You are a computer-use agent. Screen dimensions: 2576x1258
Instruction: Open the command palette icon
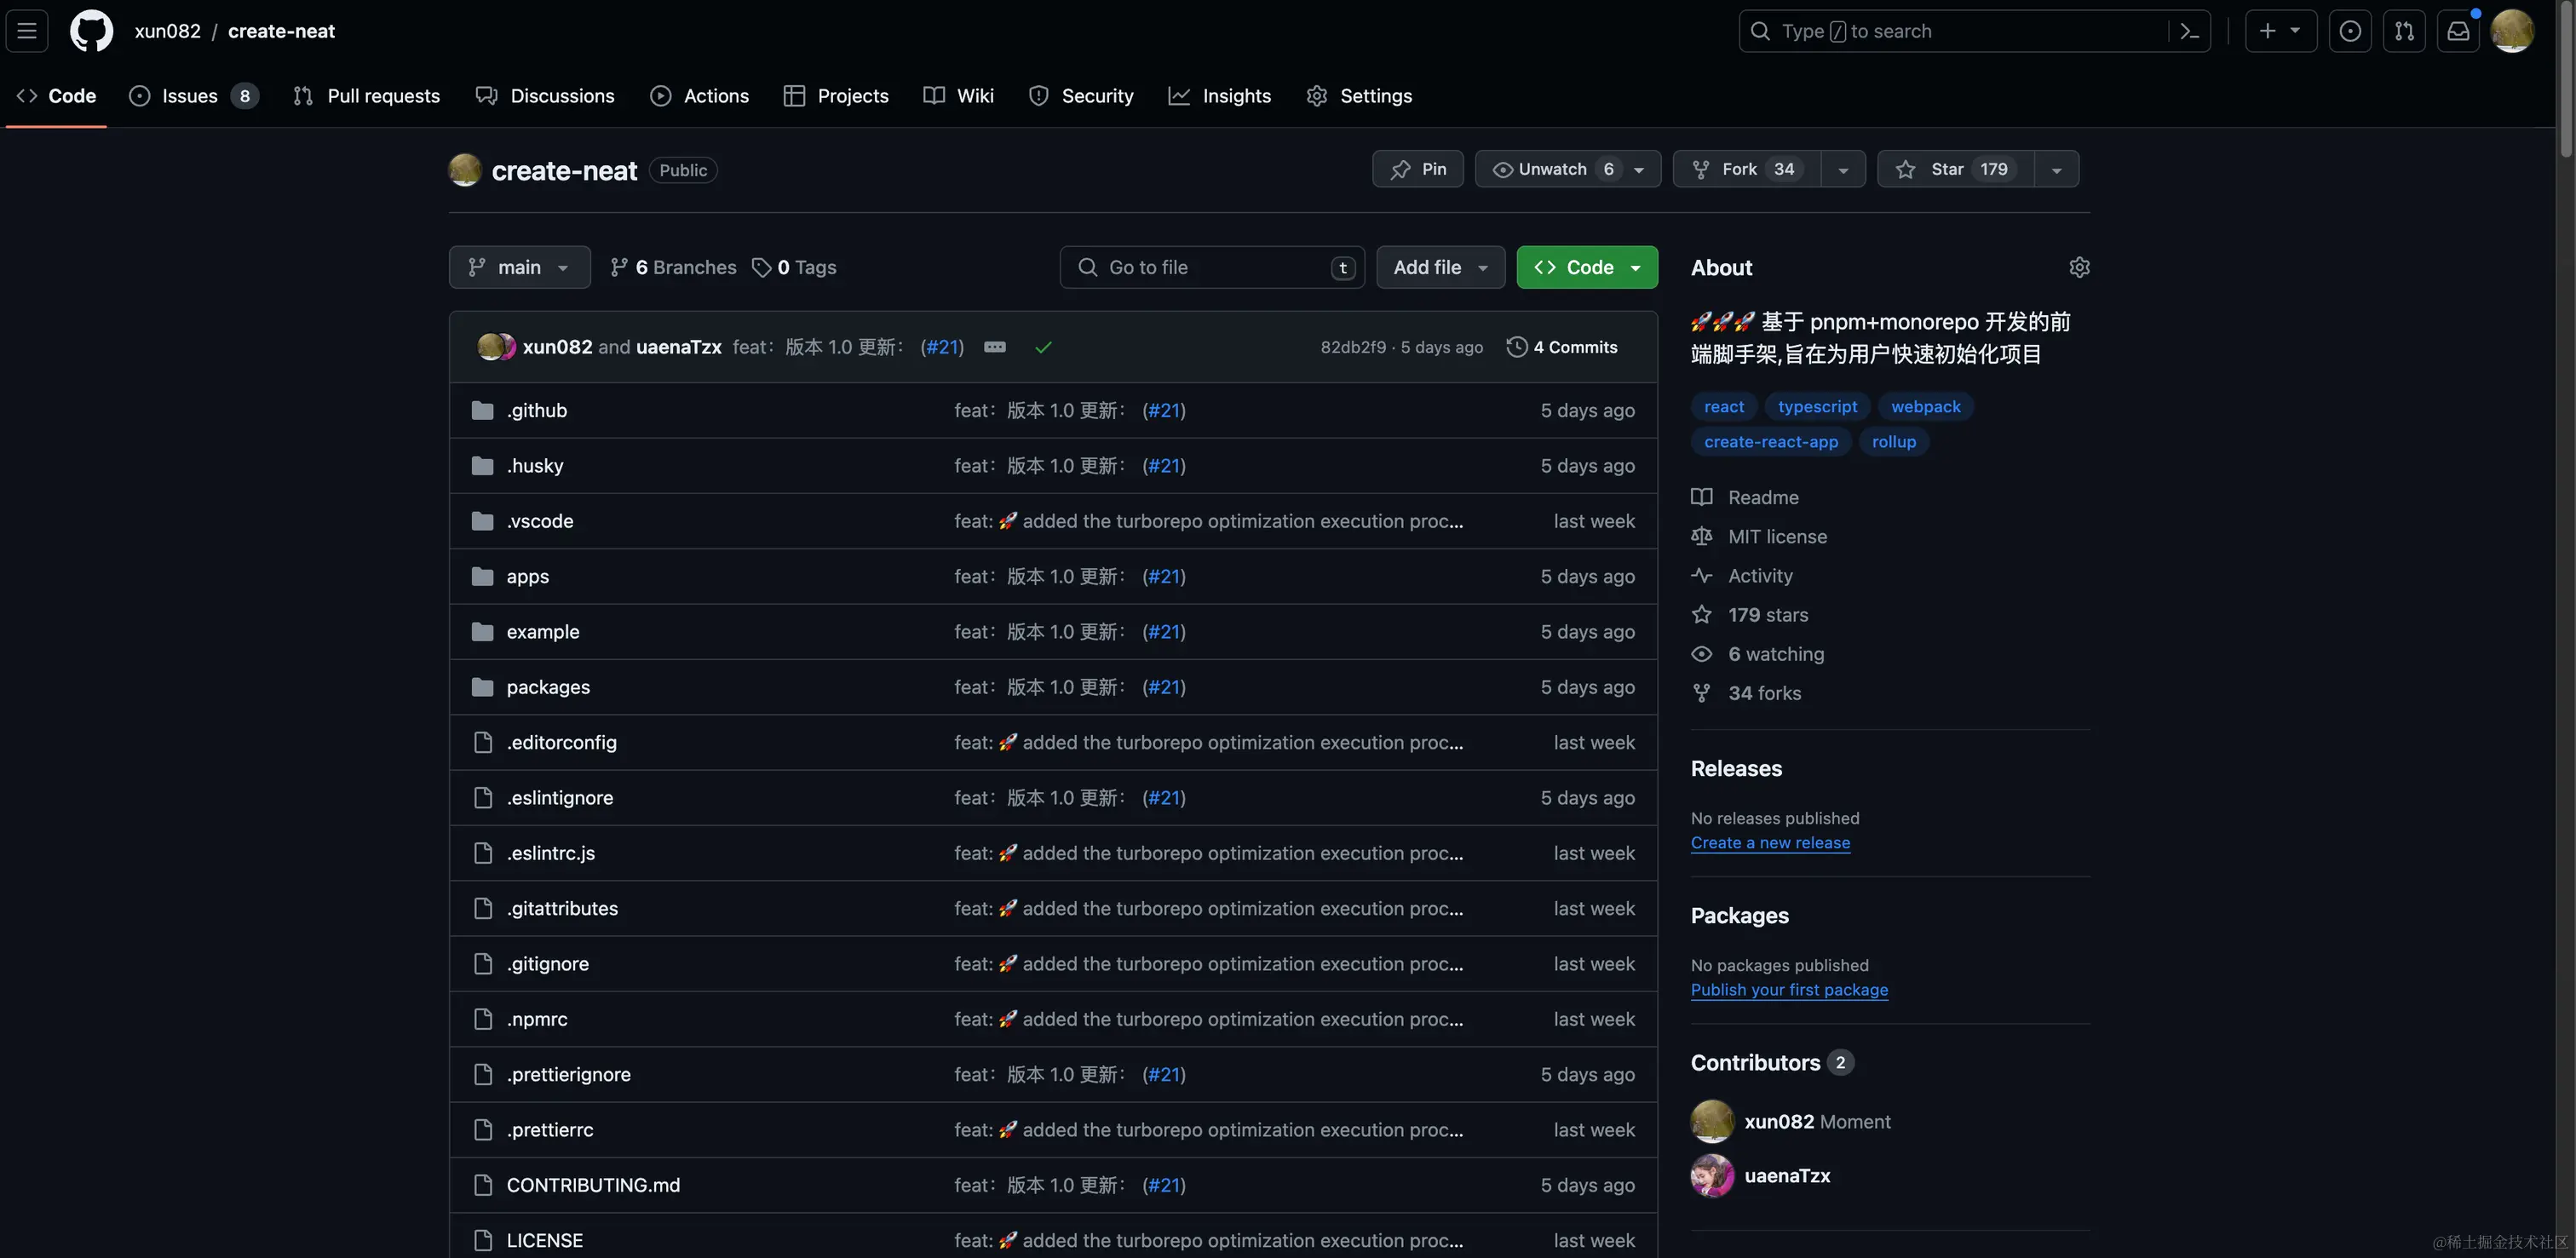click(2189, 31)
